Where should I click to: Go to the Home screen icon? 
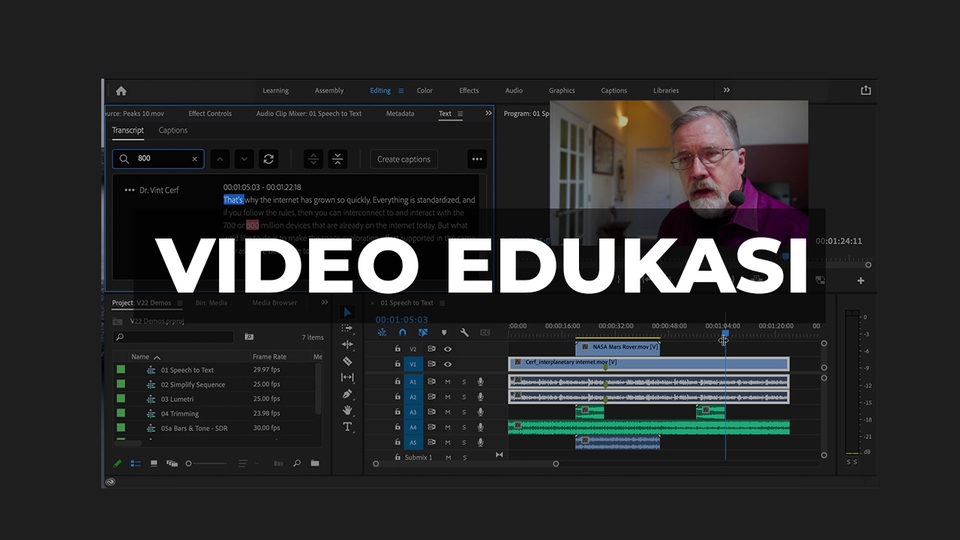121,91
